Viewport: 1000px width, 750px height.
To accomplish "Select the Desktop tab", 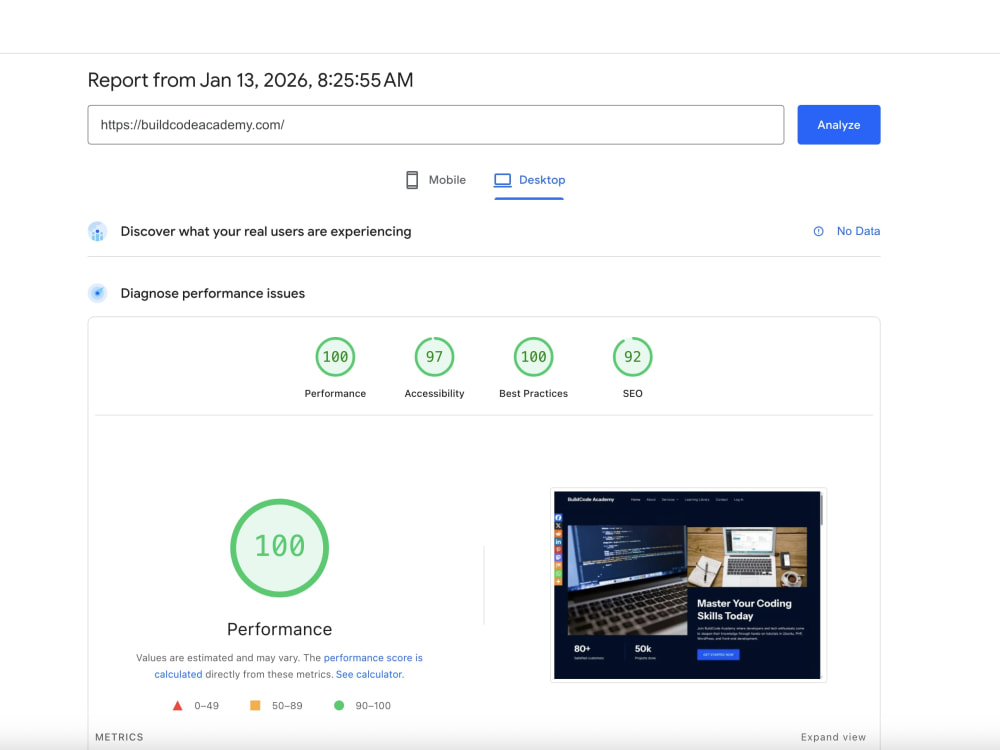I will [529, 180].
